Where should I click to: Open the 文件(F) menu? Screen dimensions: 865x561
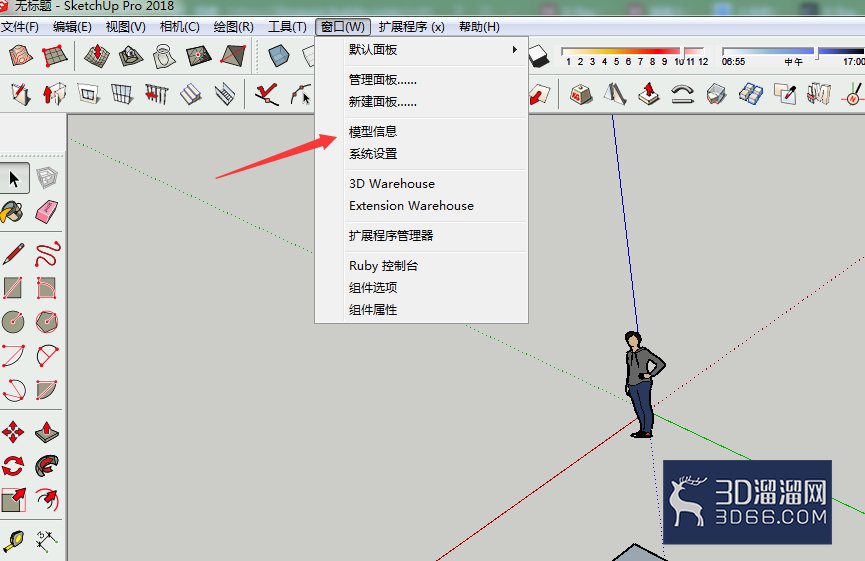point(20,26)
